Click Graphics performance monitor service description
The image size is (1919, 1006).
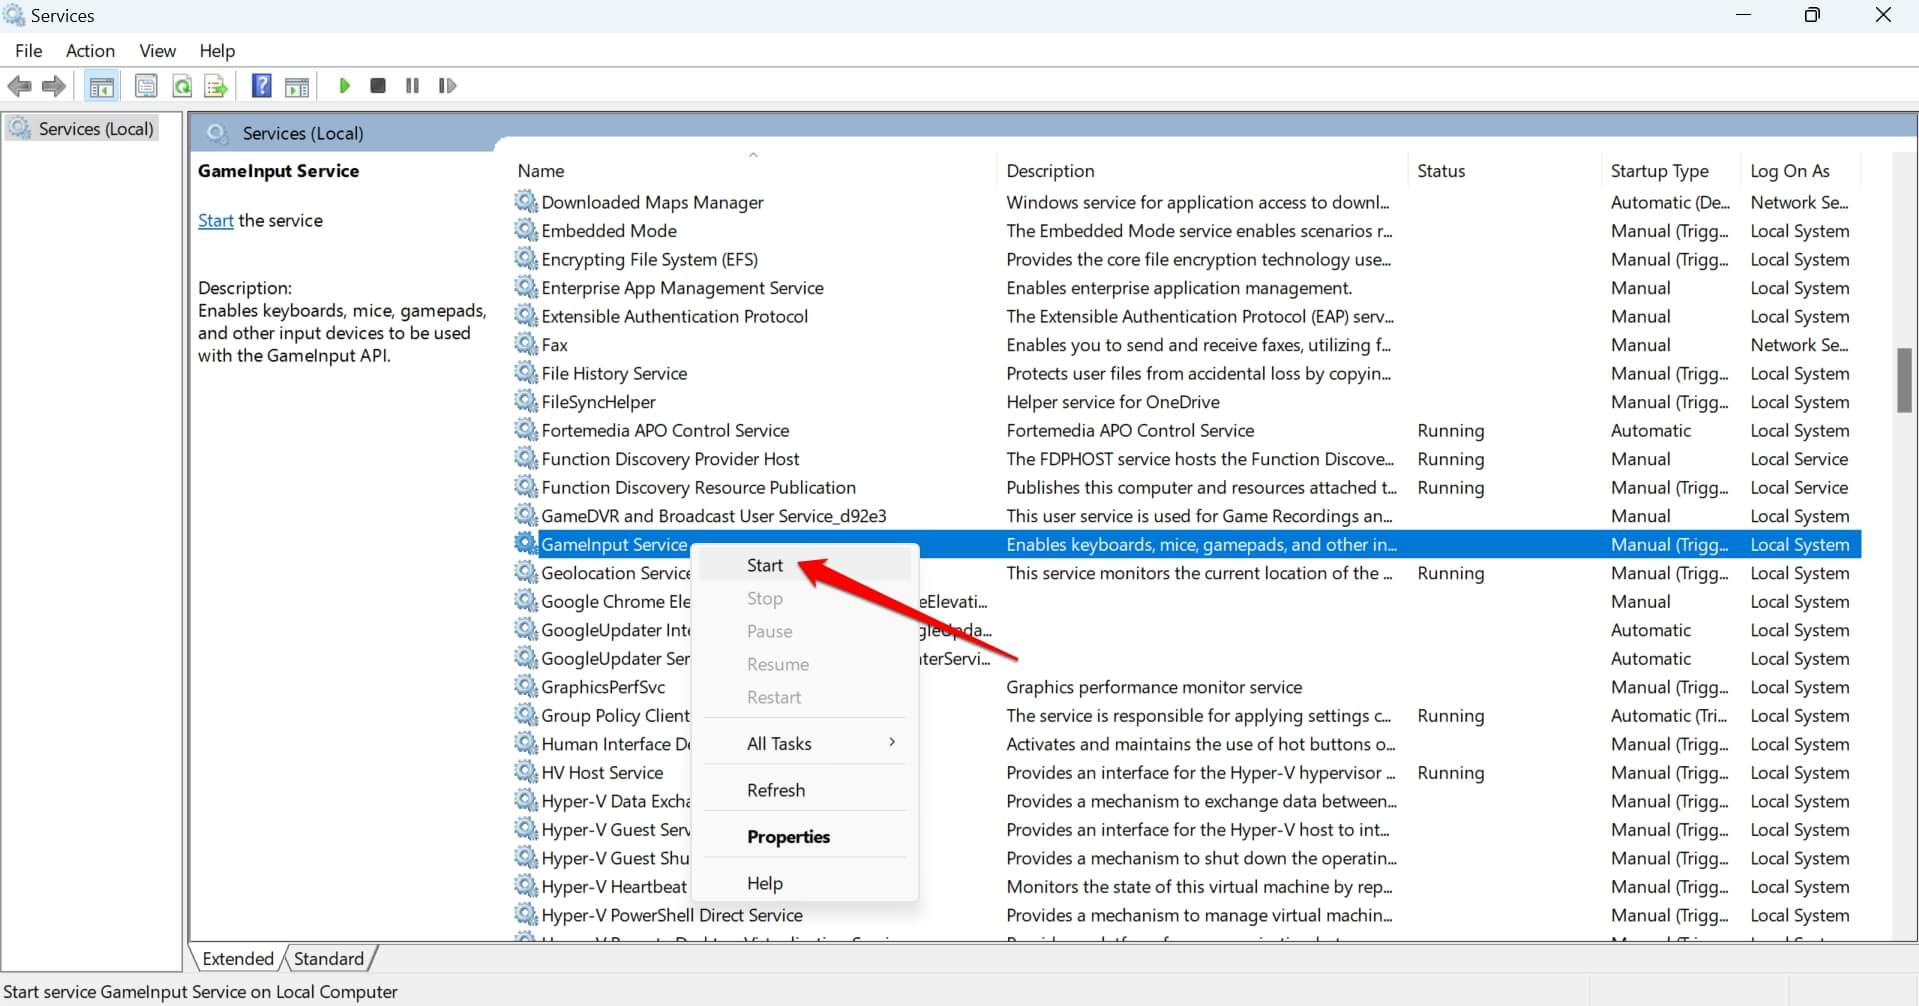(x=1154, y=687)
